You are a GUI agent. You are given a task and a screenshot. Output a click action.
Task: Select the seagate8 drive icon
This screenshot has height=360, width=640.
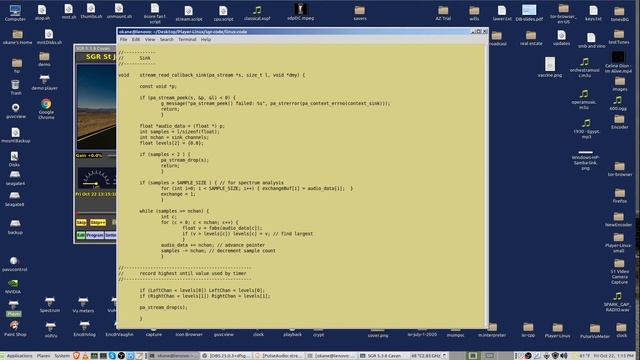pyautogui.click(x=14, y=199)
